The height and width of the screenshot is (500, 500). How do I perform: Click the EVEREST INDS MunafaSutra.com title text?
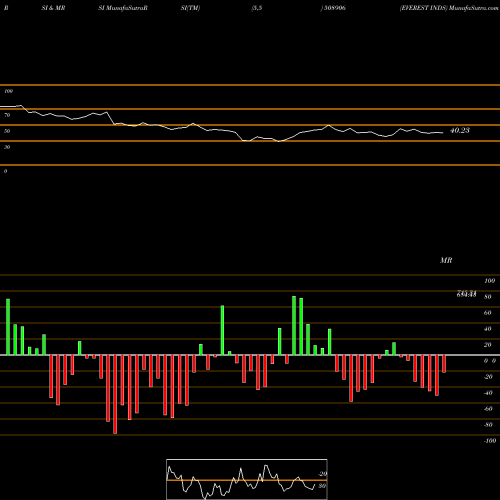click(449, 8)
